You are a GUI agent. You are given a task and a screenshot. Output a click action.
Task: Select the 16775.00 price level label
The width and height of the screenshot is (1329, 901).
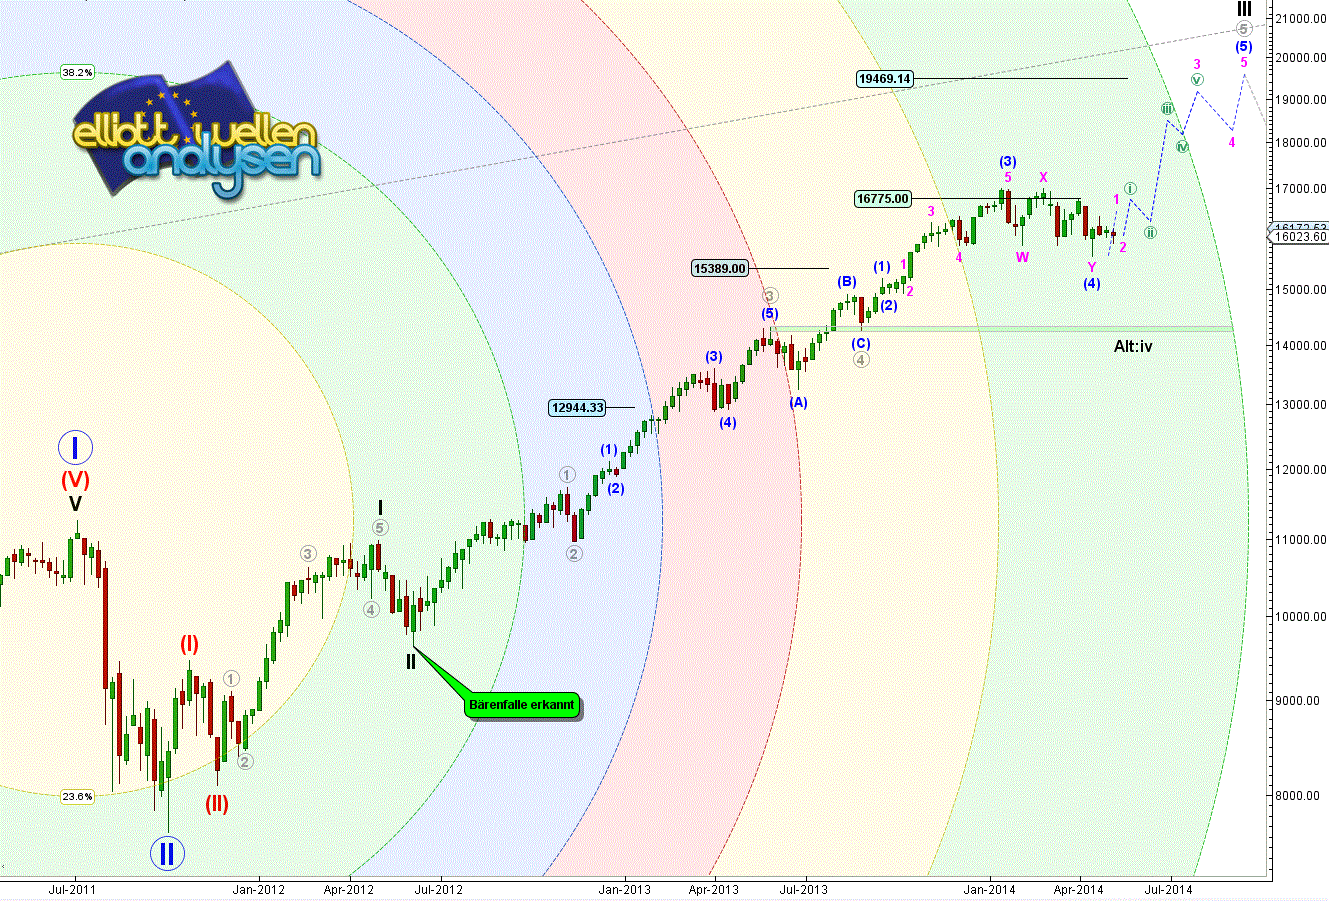(x=883, y=199)
